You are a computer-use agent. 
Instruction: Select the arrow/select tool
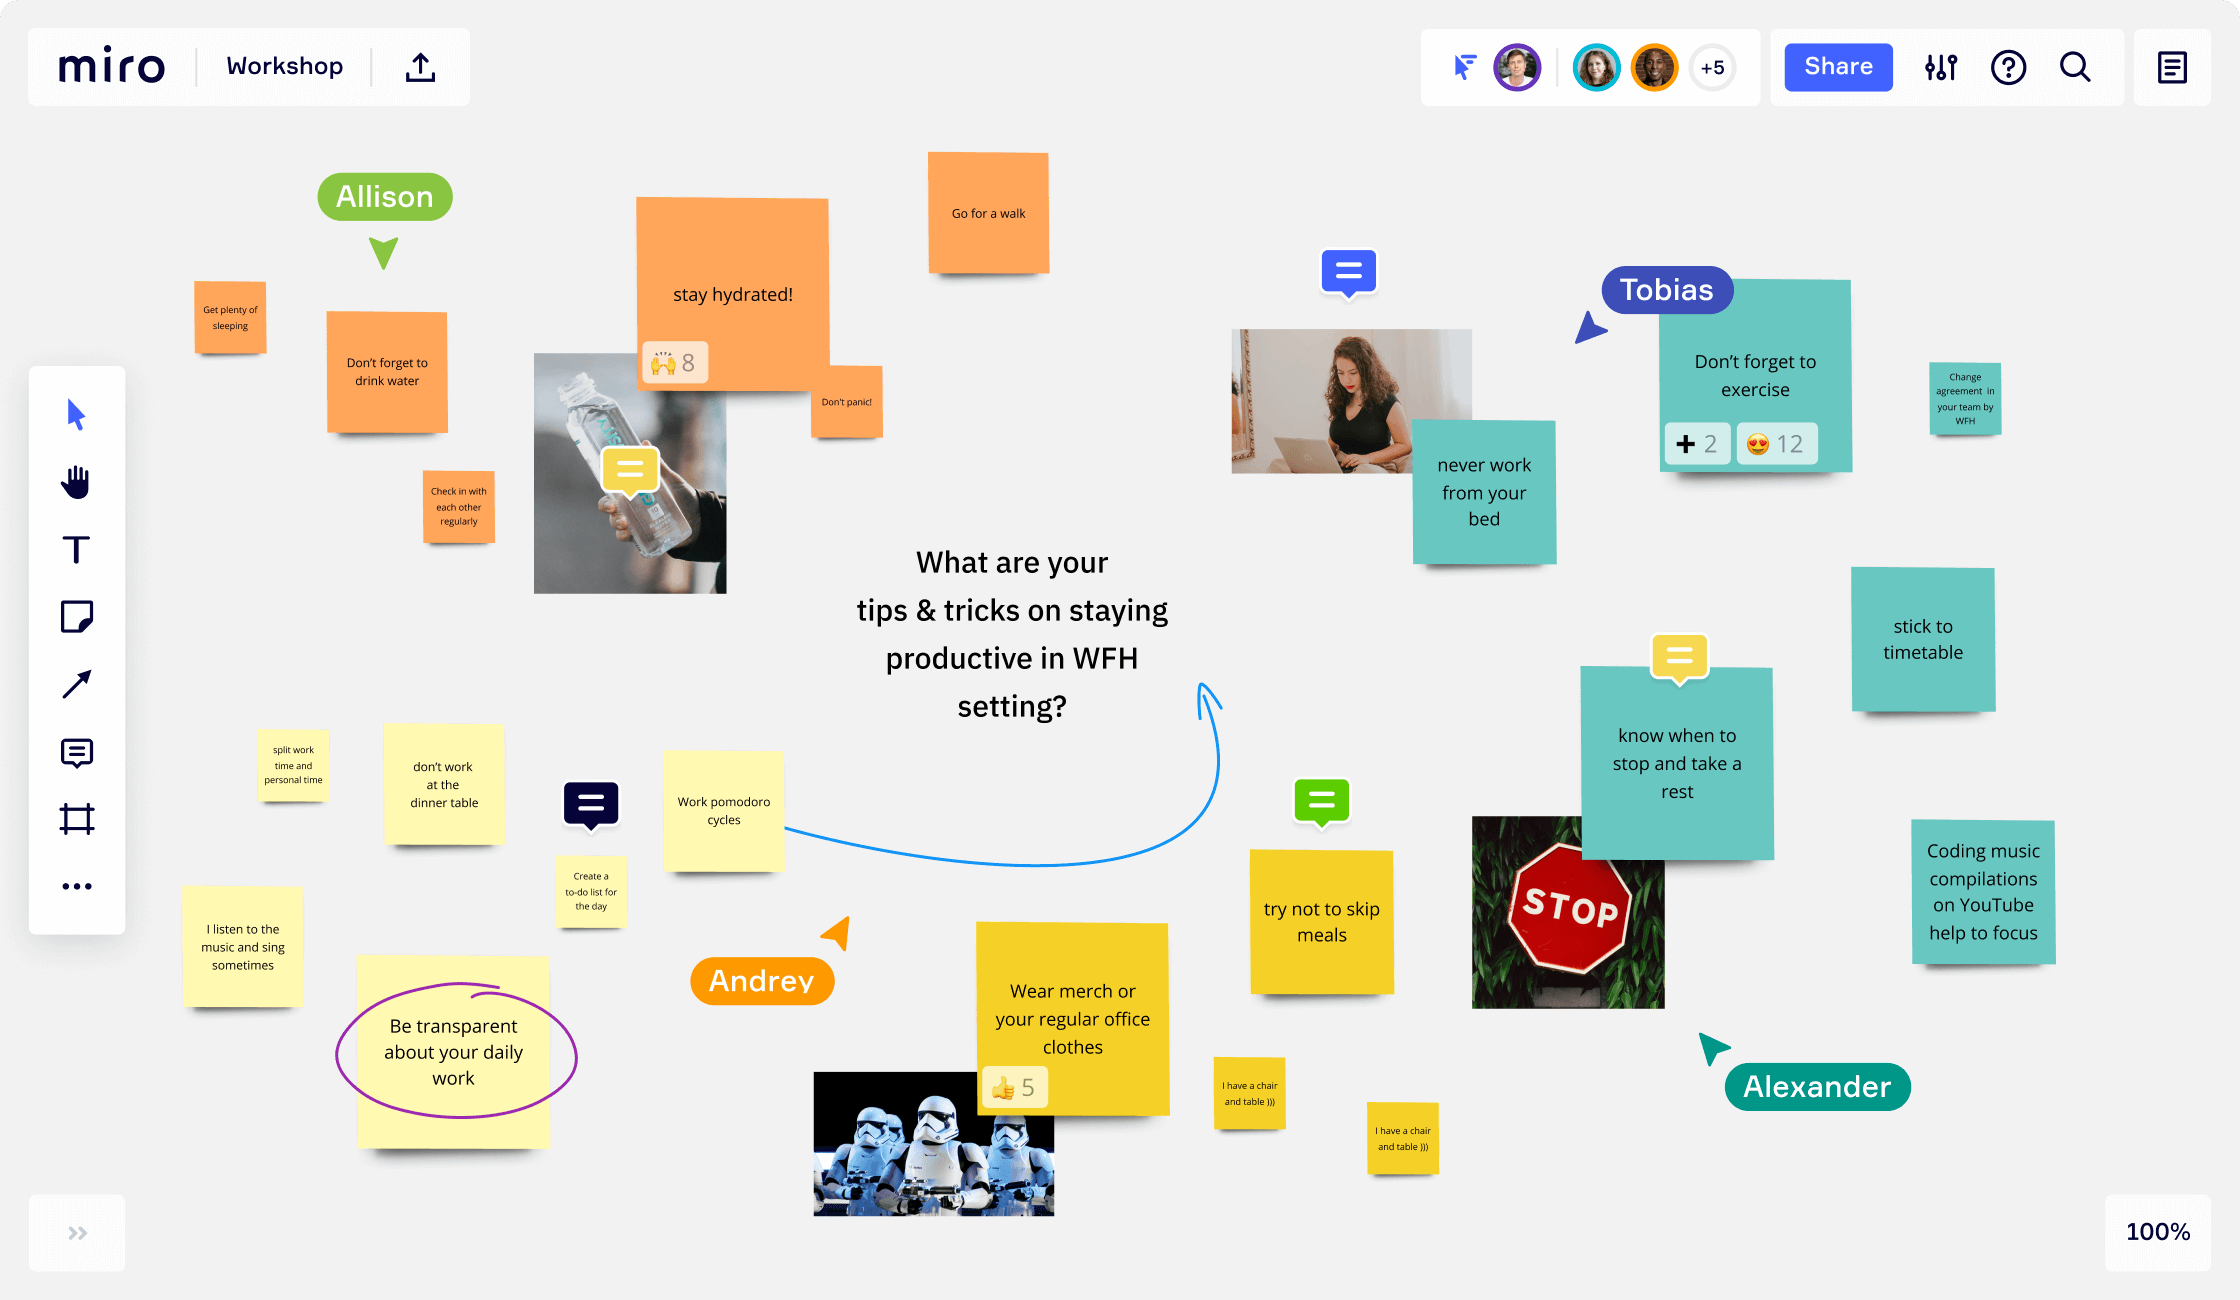[73, 413]
